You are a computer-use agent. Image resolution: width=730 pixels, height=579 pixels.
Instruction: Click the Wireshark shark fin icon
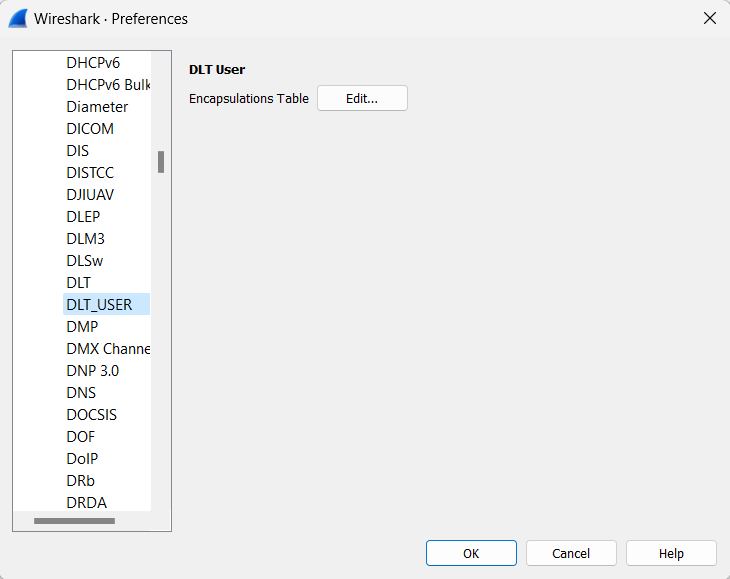point(18,19)
